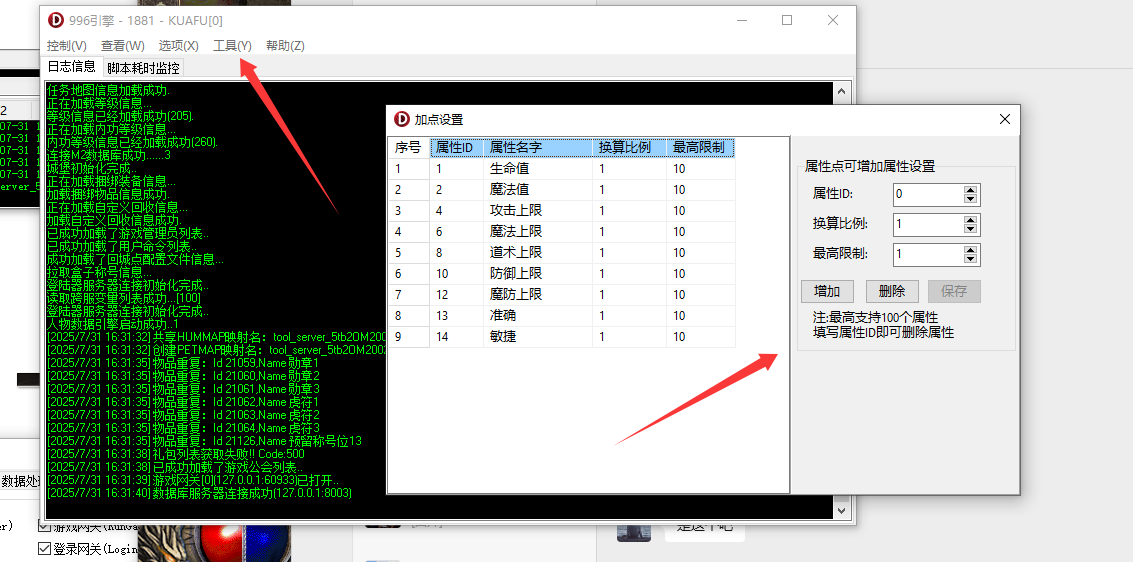Select the 魔防上限 row
The width and height of the screenshot is (1133, 562).
coord(561,295)
